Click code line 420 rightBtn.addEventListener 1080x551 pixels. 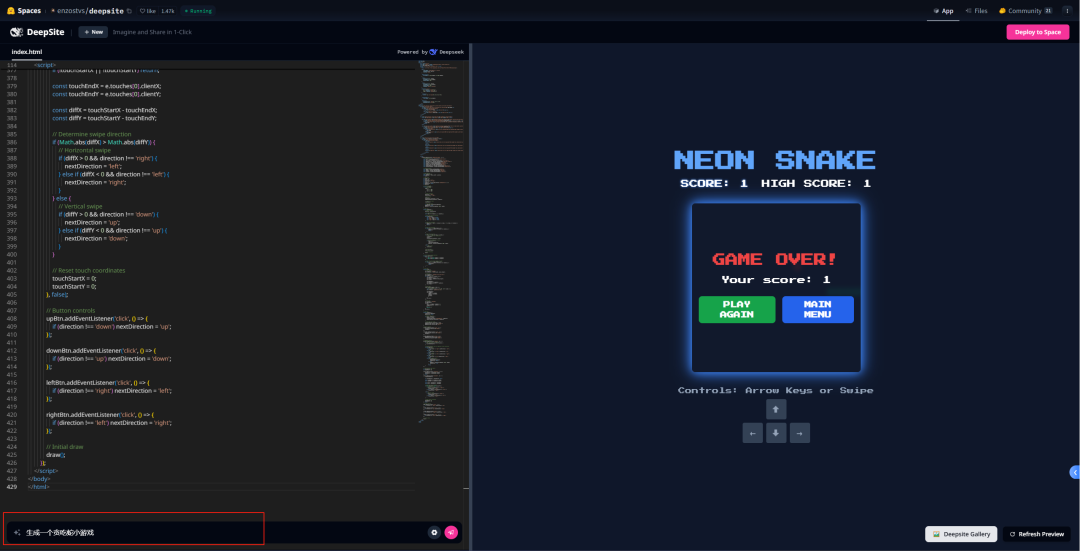(x=100, y=415)
